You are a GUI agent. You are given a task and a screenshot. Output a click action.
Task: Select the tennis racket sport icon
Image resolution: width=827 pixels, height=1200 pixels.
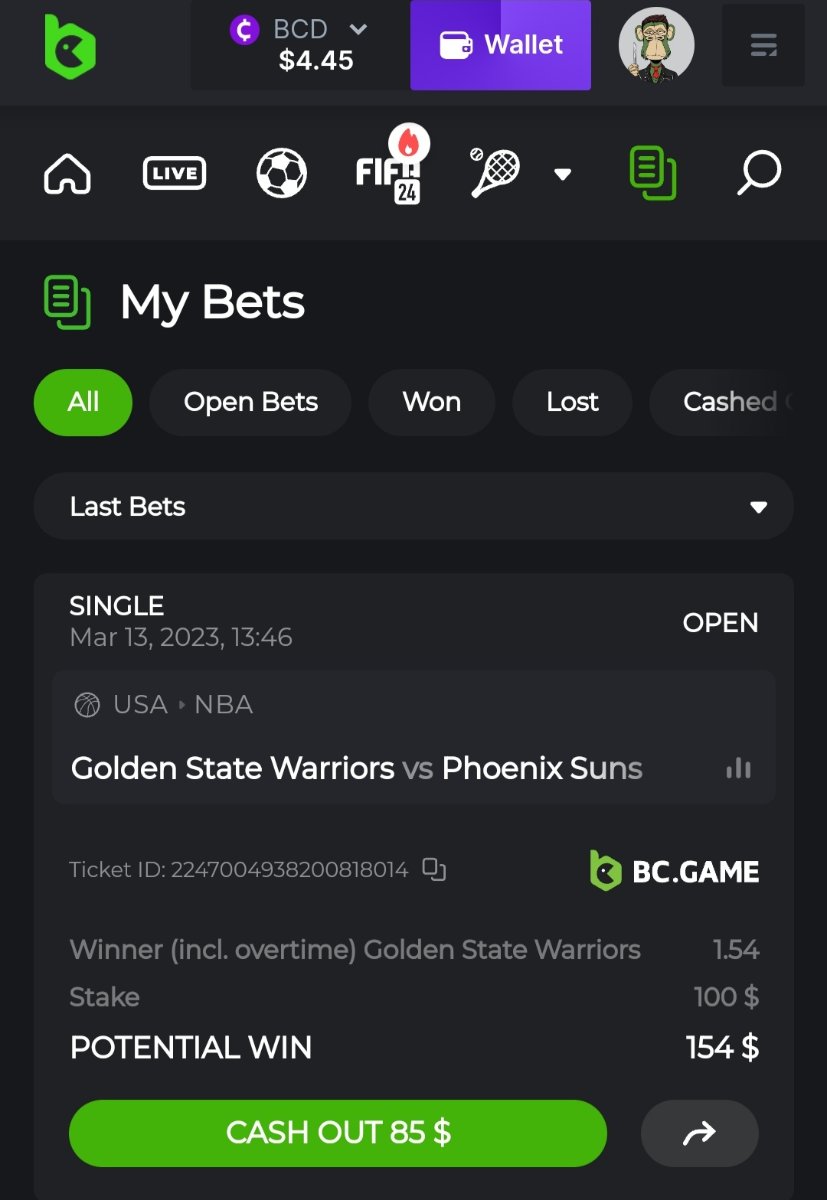pos(495,173)
